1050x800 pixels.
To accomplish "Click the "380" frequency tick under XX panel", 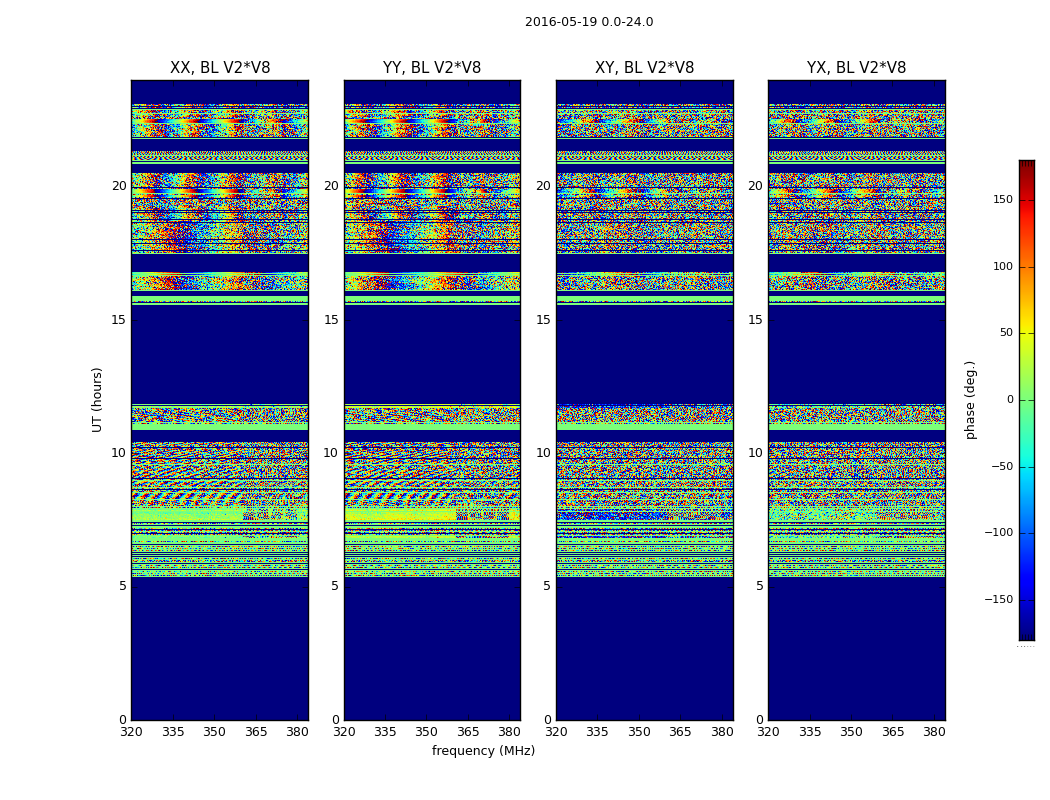I will pos(297,732).
